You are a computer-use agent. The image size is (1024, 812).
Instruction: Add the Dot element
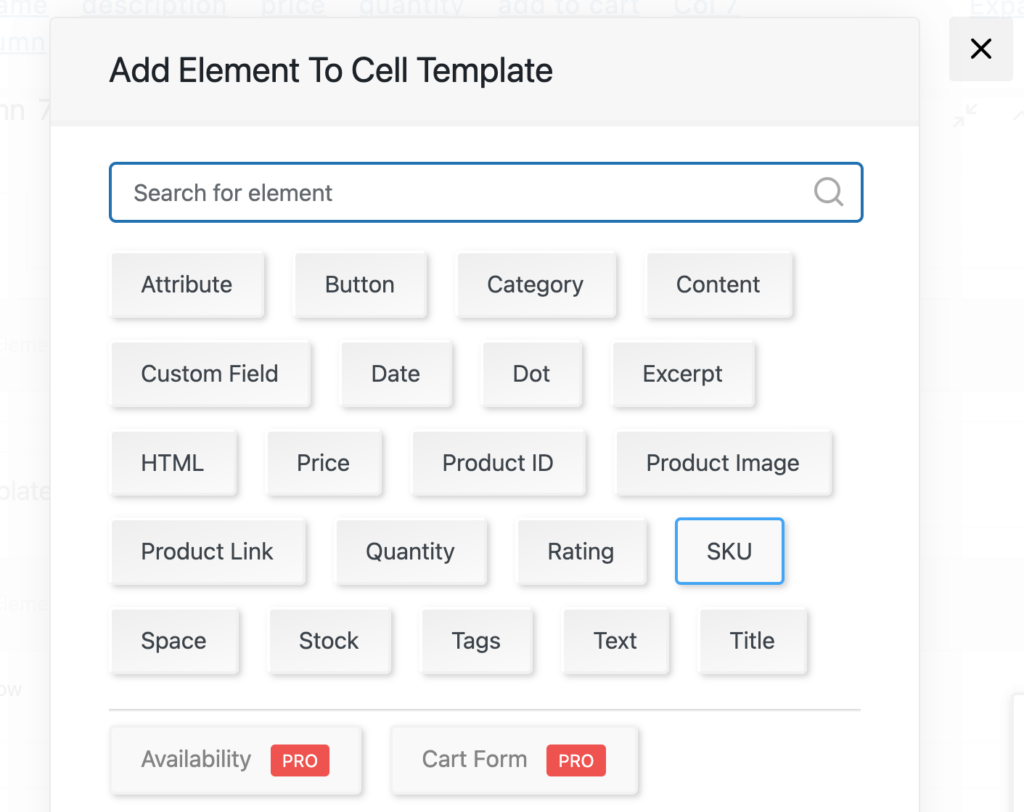tap(532, 374)
